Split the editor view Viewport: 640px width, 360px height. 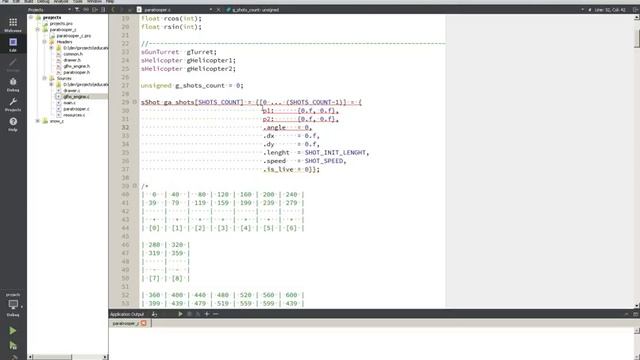(635, 9)
